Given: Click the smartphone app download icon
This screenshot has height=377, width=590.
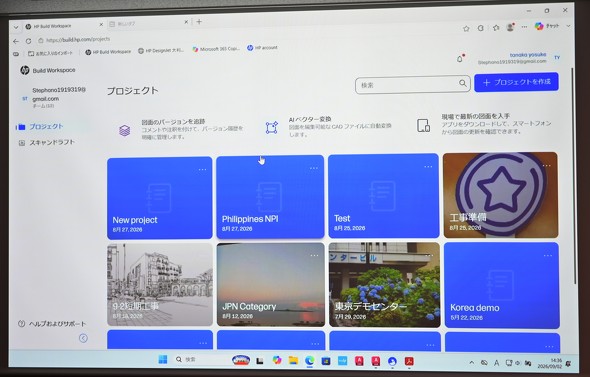Looking at the screenshot, I should pos(423,125).
